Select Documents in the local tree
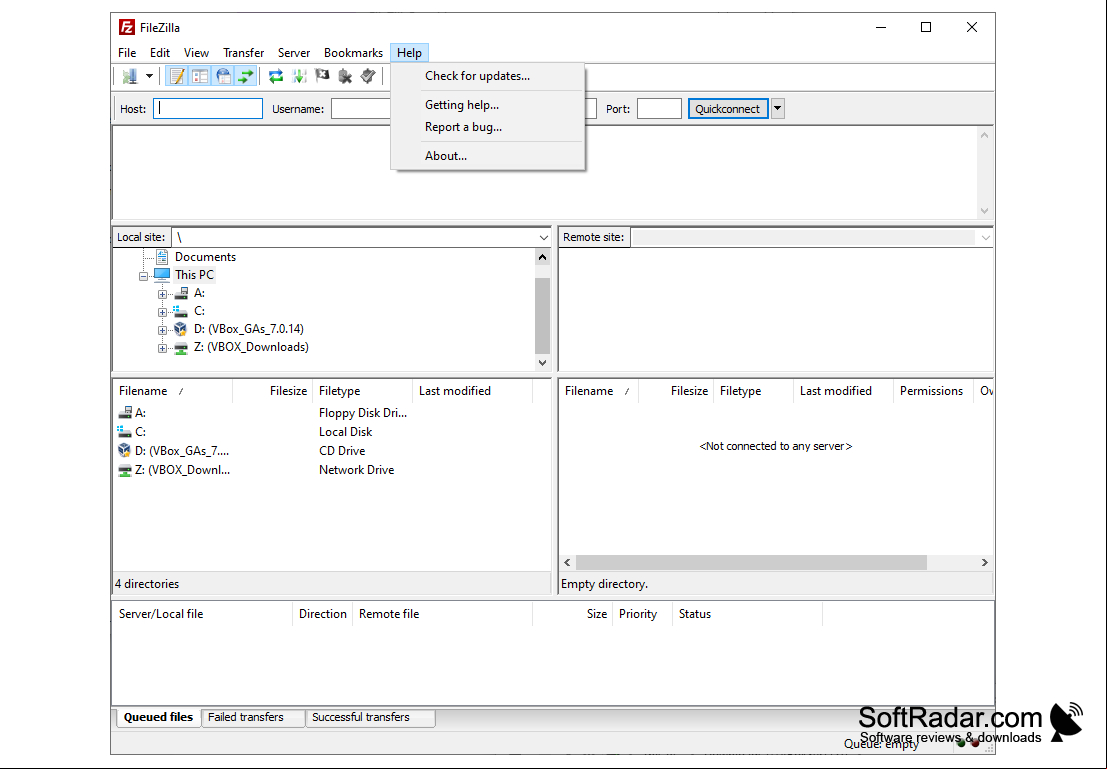1107x769 pixels. [x=205, y=257]
